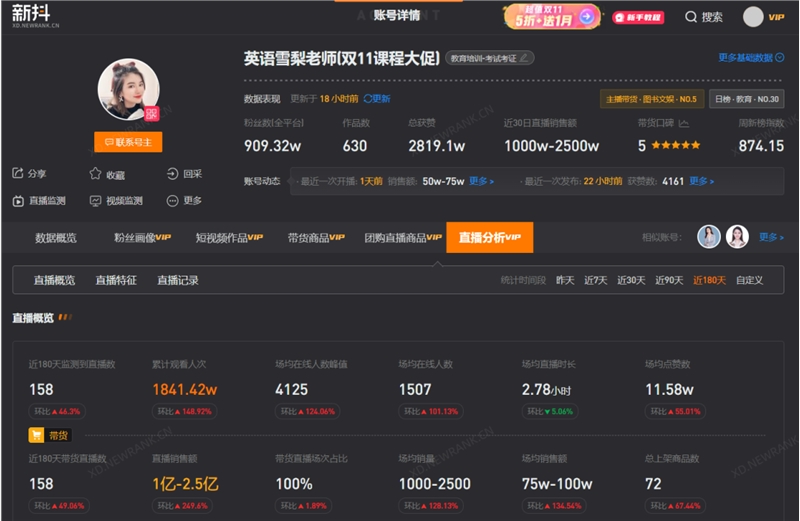
Task: Open the user avatar in header
Action: [x=753, y=17]
